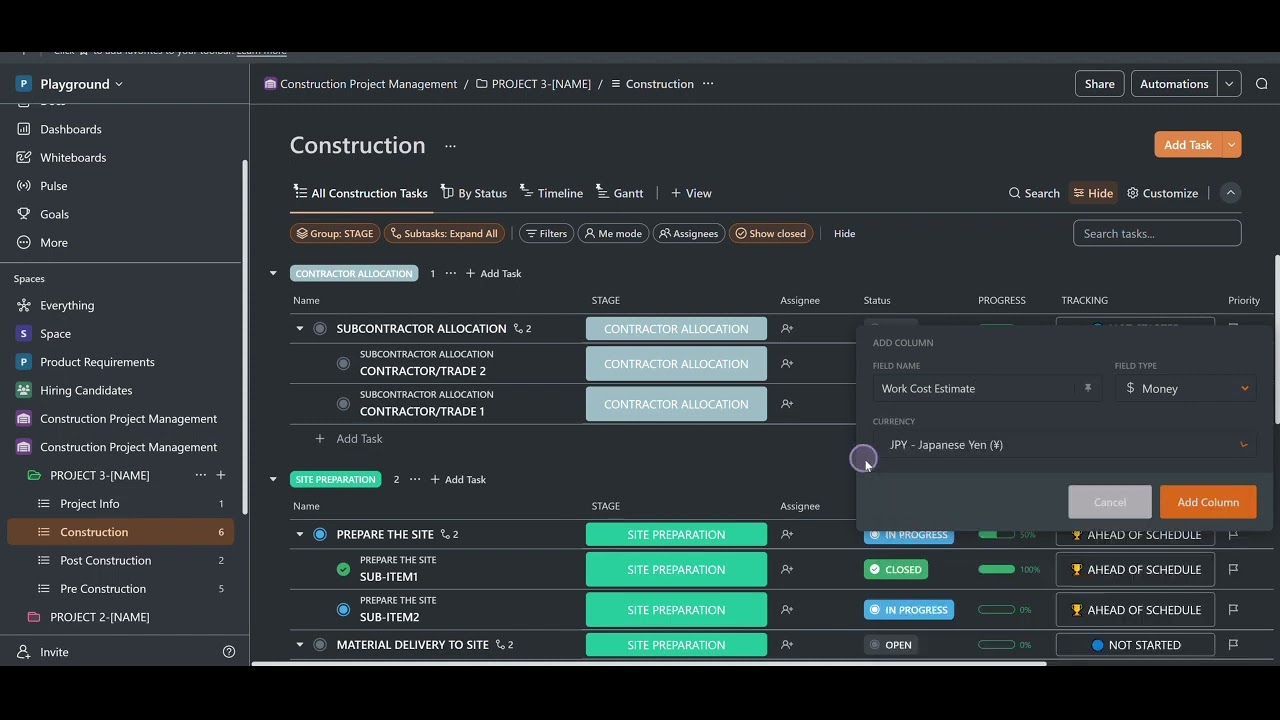The width and height of the screenshot is (1280, 720).
Task: Toggle status circle of SUB-ITEM2
Action: [343, 610]
